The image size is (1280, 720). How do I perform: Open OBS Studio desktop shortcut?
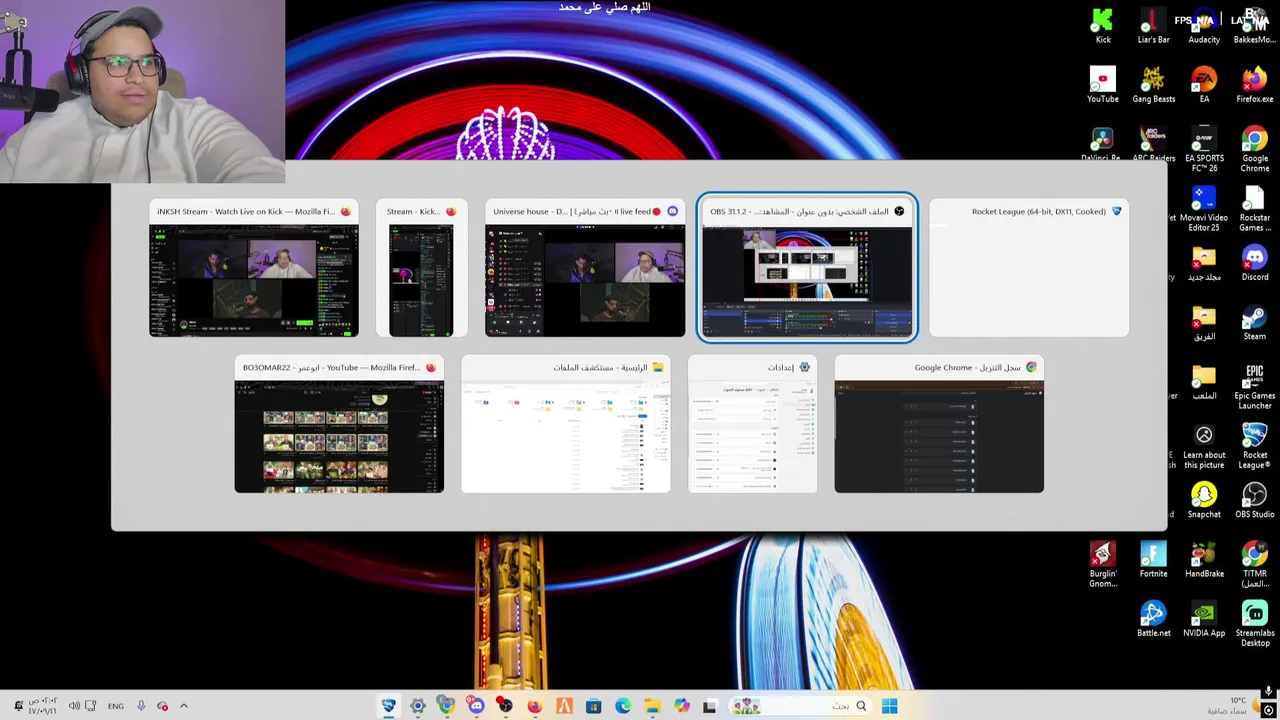click(x=1254, y=500)
